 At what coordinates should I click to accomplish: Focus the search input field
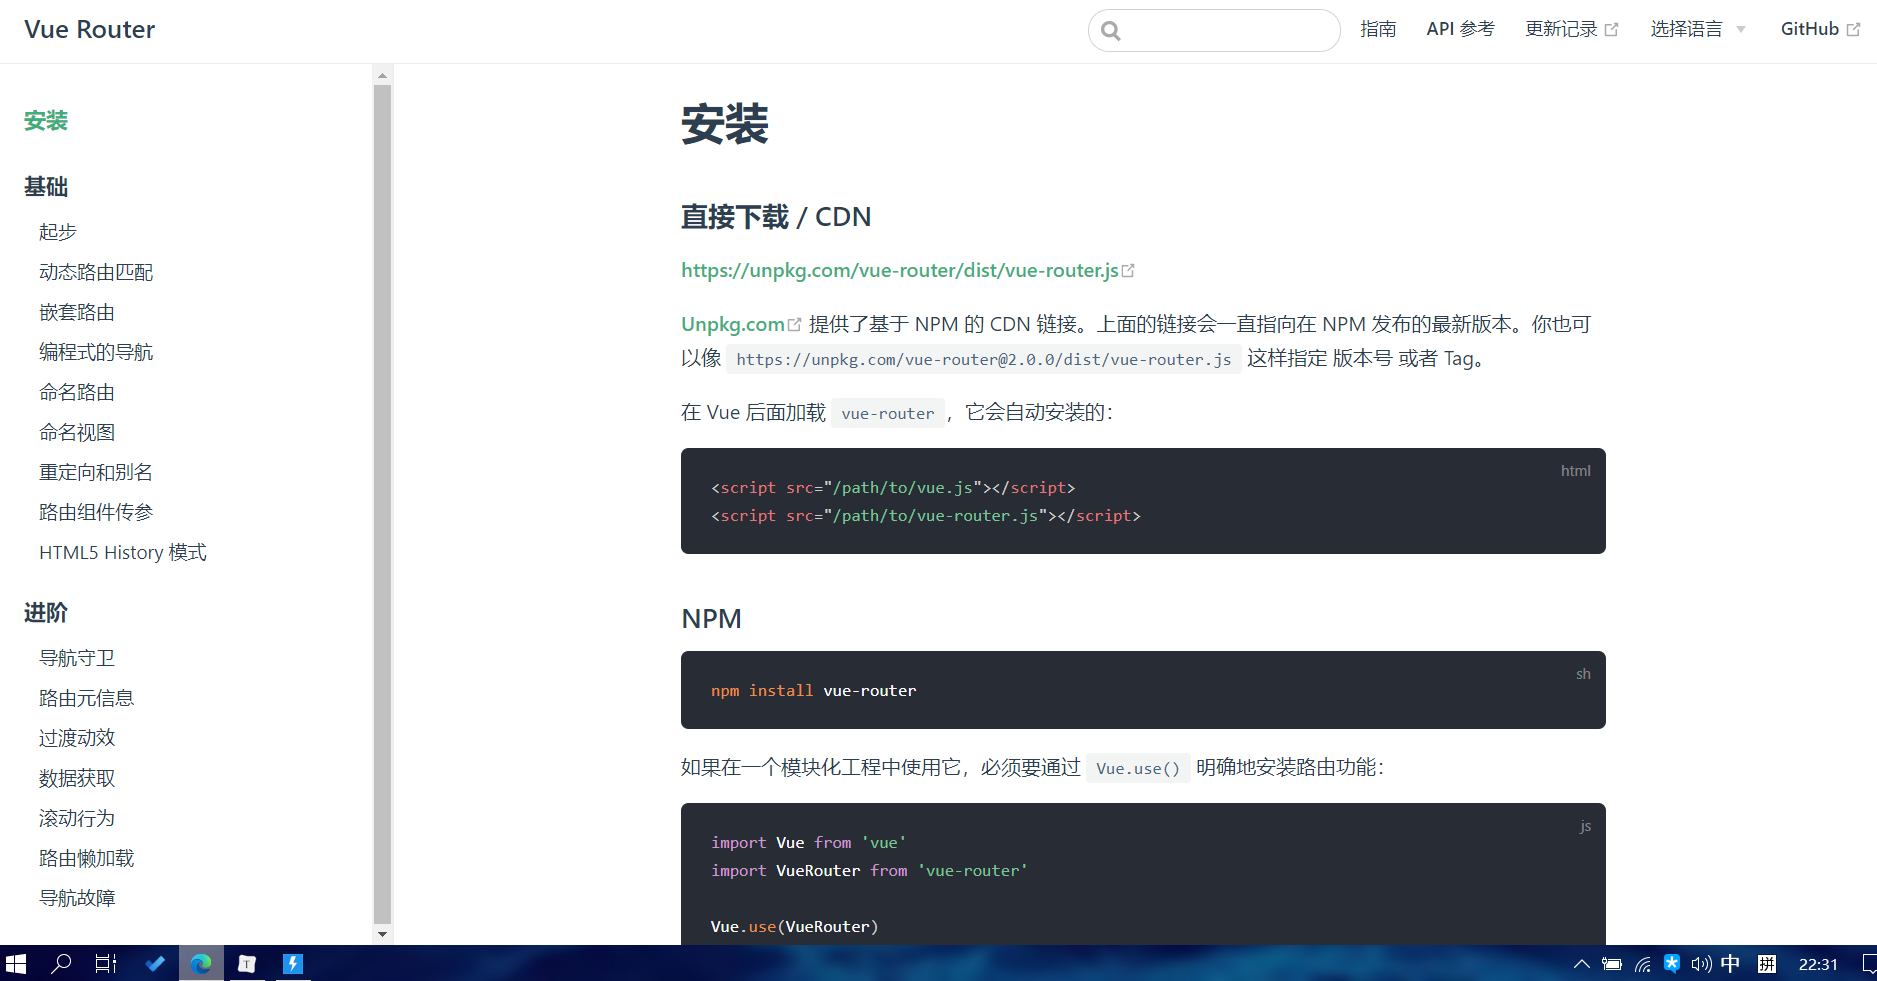click(x=1214, y=31)
